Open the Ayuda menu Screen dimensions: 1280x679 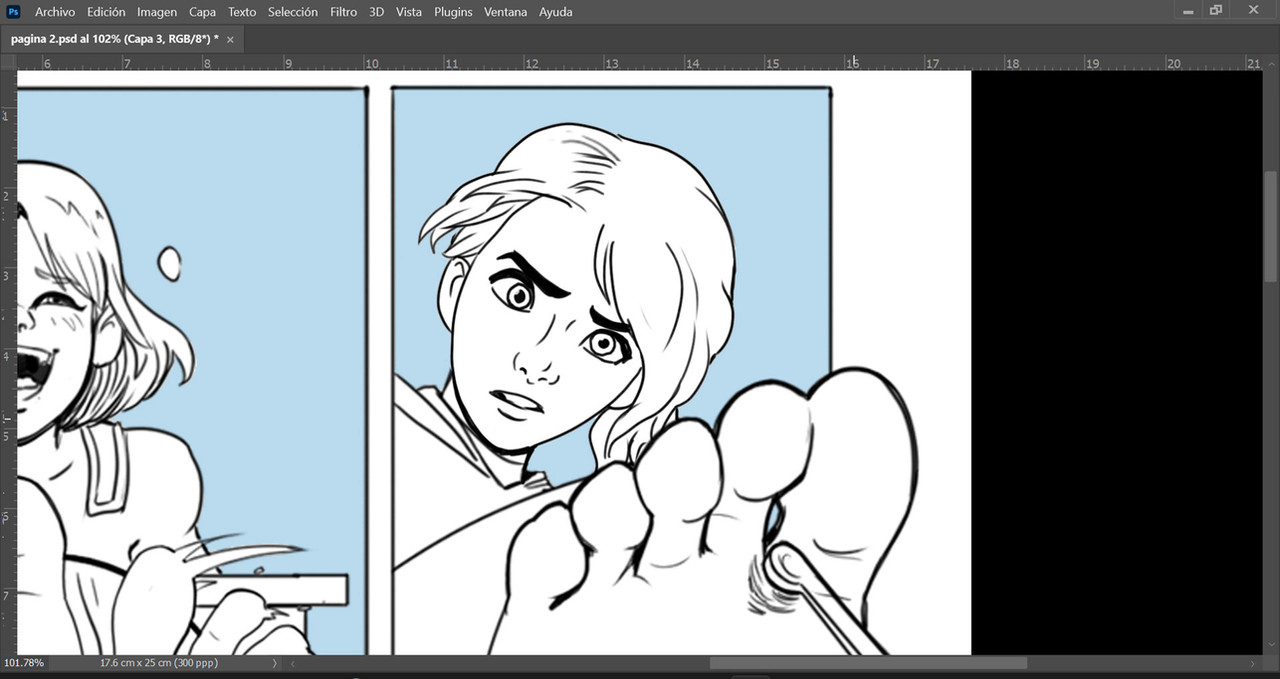click(x=556, y=12)
